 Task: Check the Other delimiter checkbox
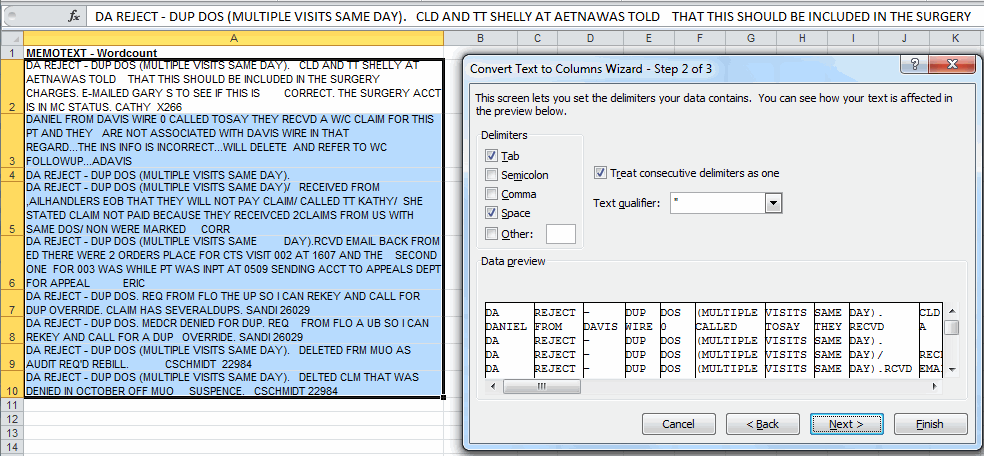tap(491, 234)
